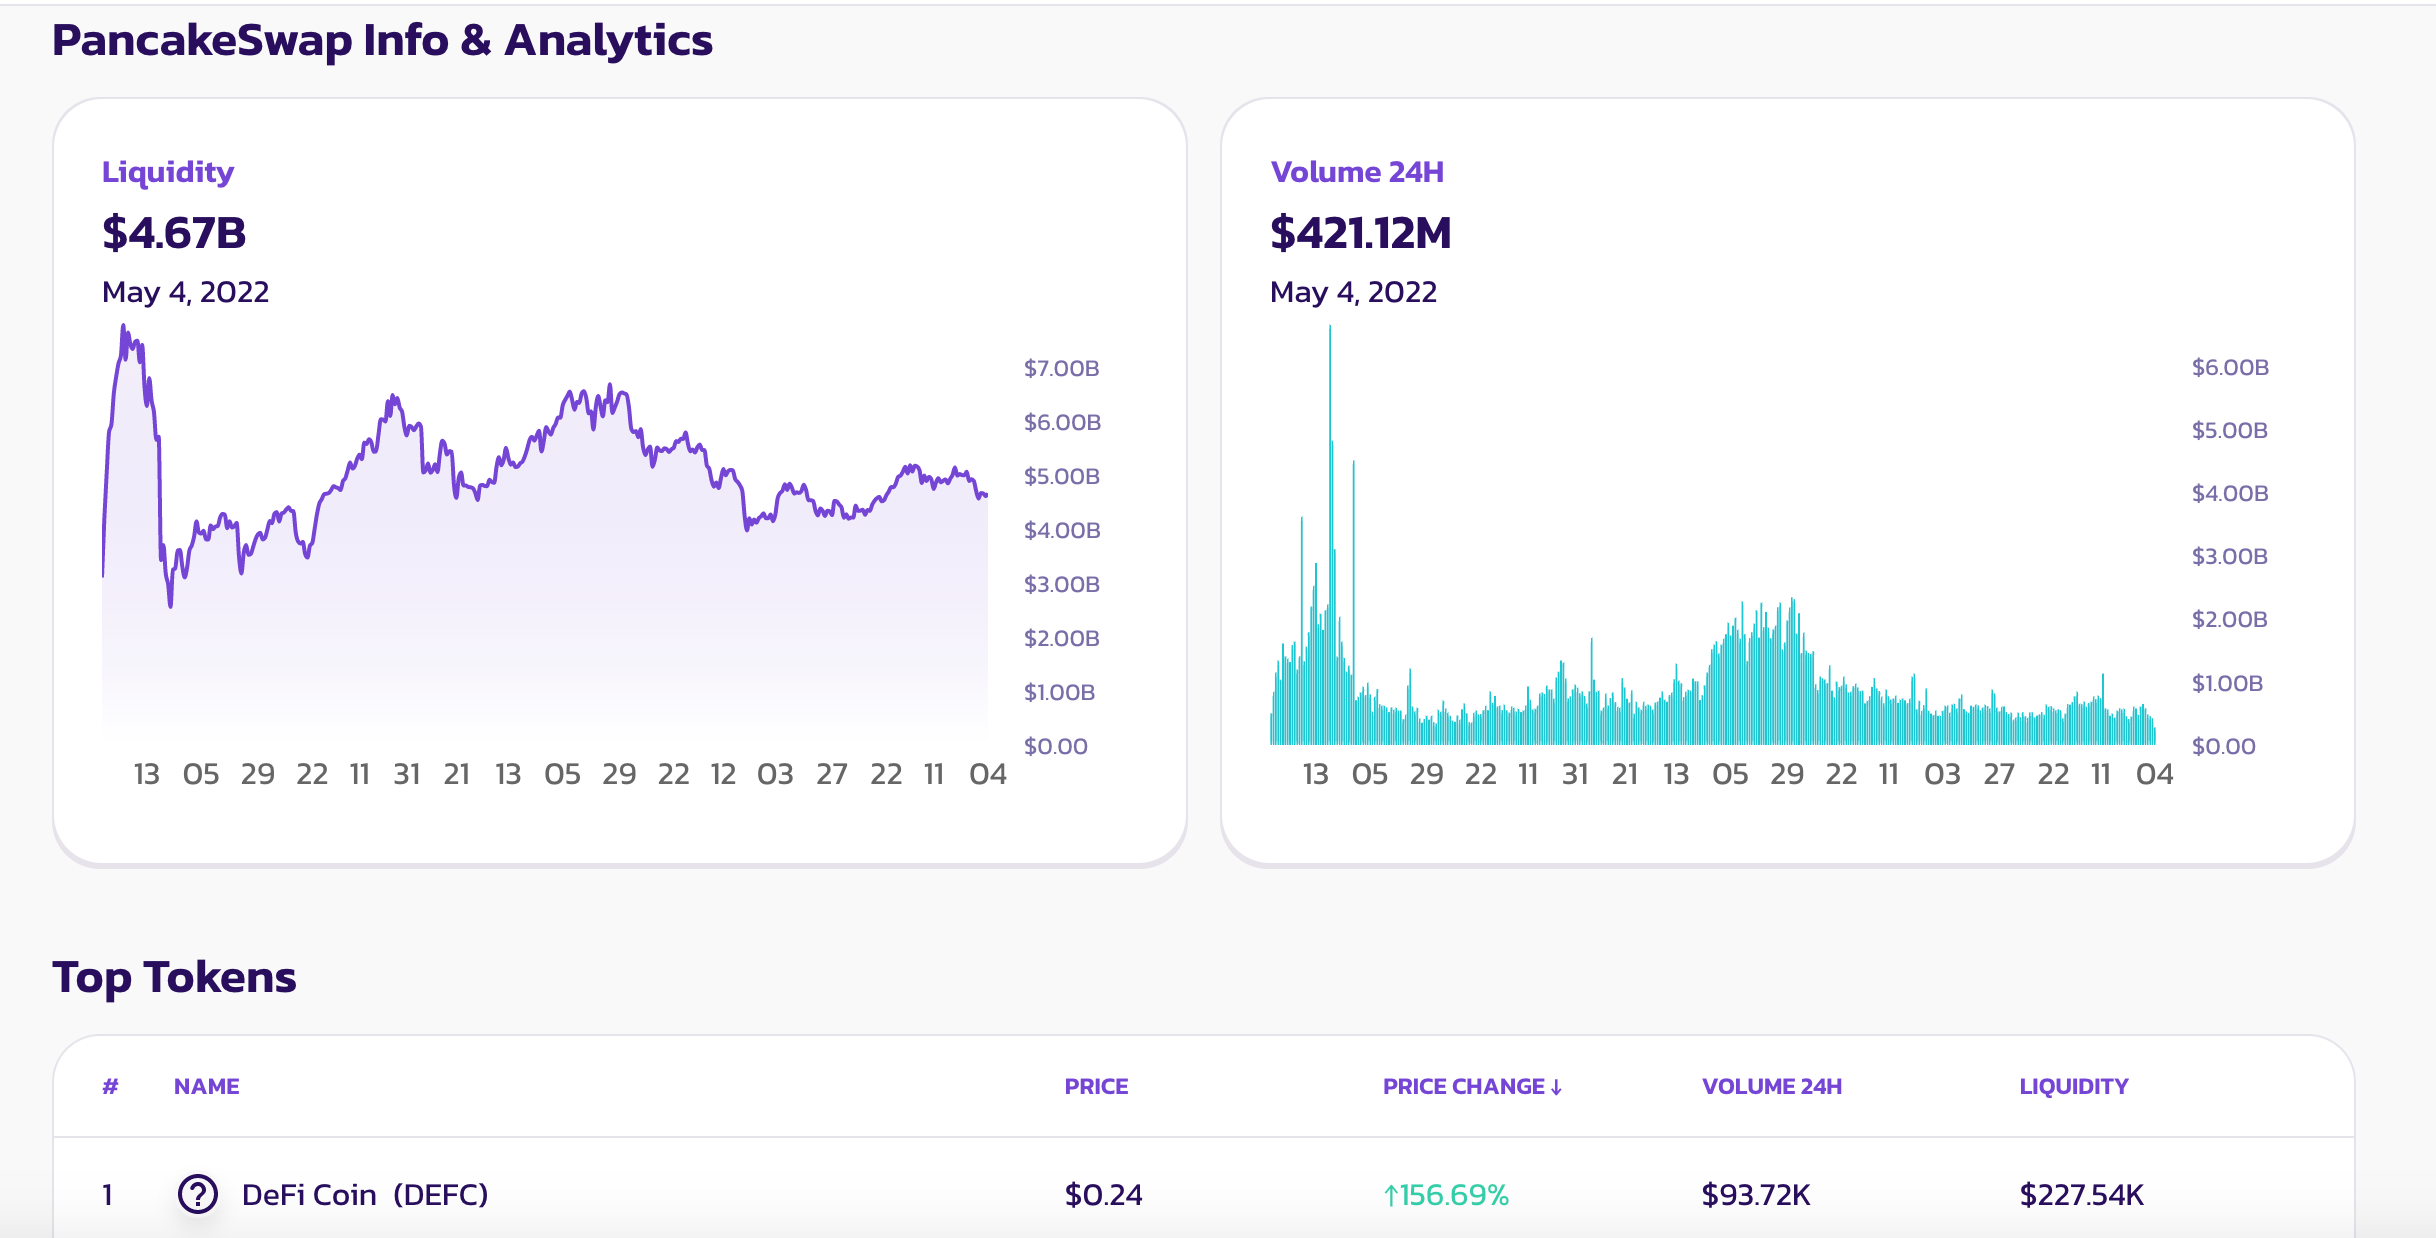Screen dimensions: 2436x1238
Task: Click the liquidity line chart peak
Action: [x=123, y=328]
